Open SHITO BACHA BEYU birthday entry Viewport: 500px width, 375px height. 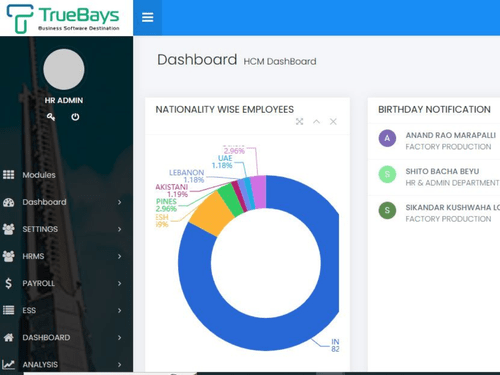(442, 171)
